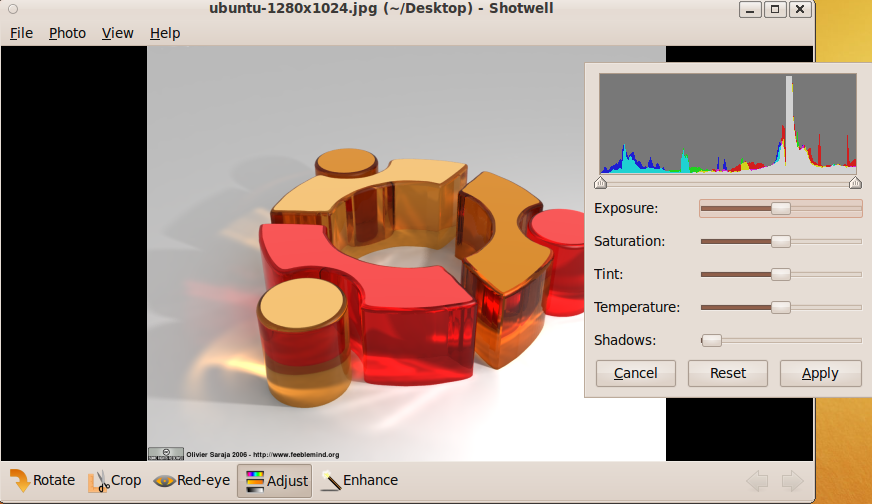
Task: Click the Tint slider handle
Action: [781, 274]
